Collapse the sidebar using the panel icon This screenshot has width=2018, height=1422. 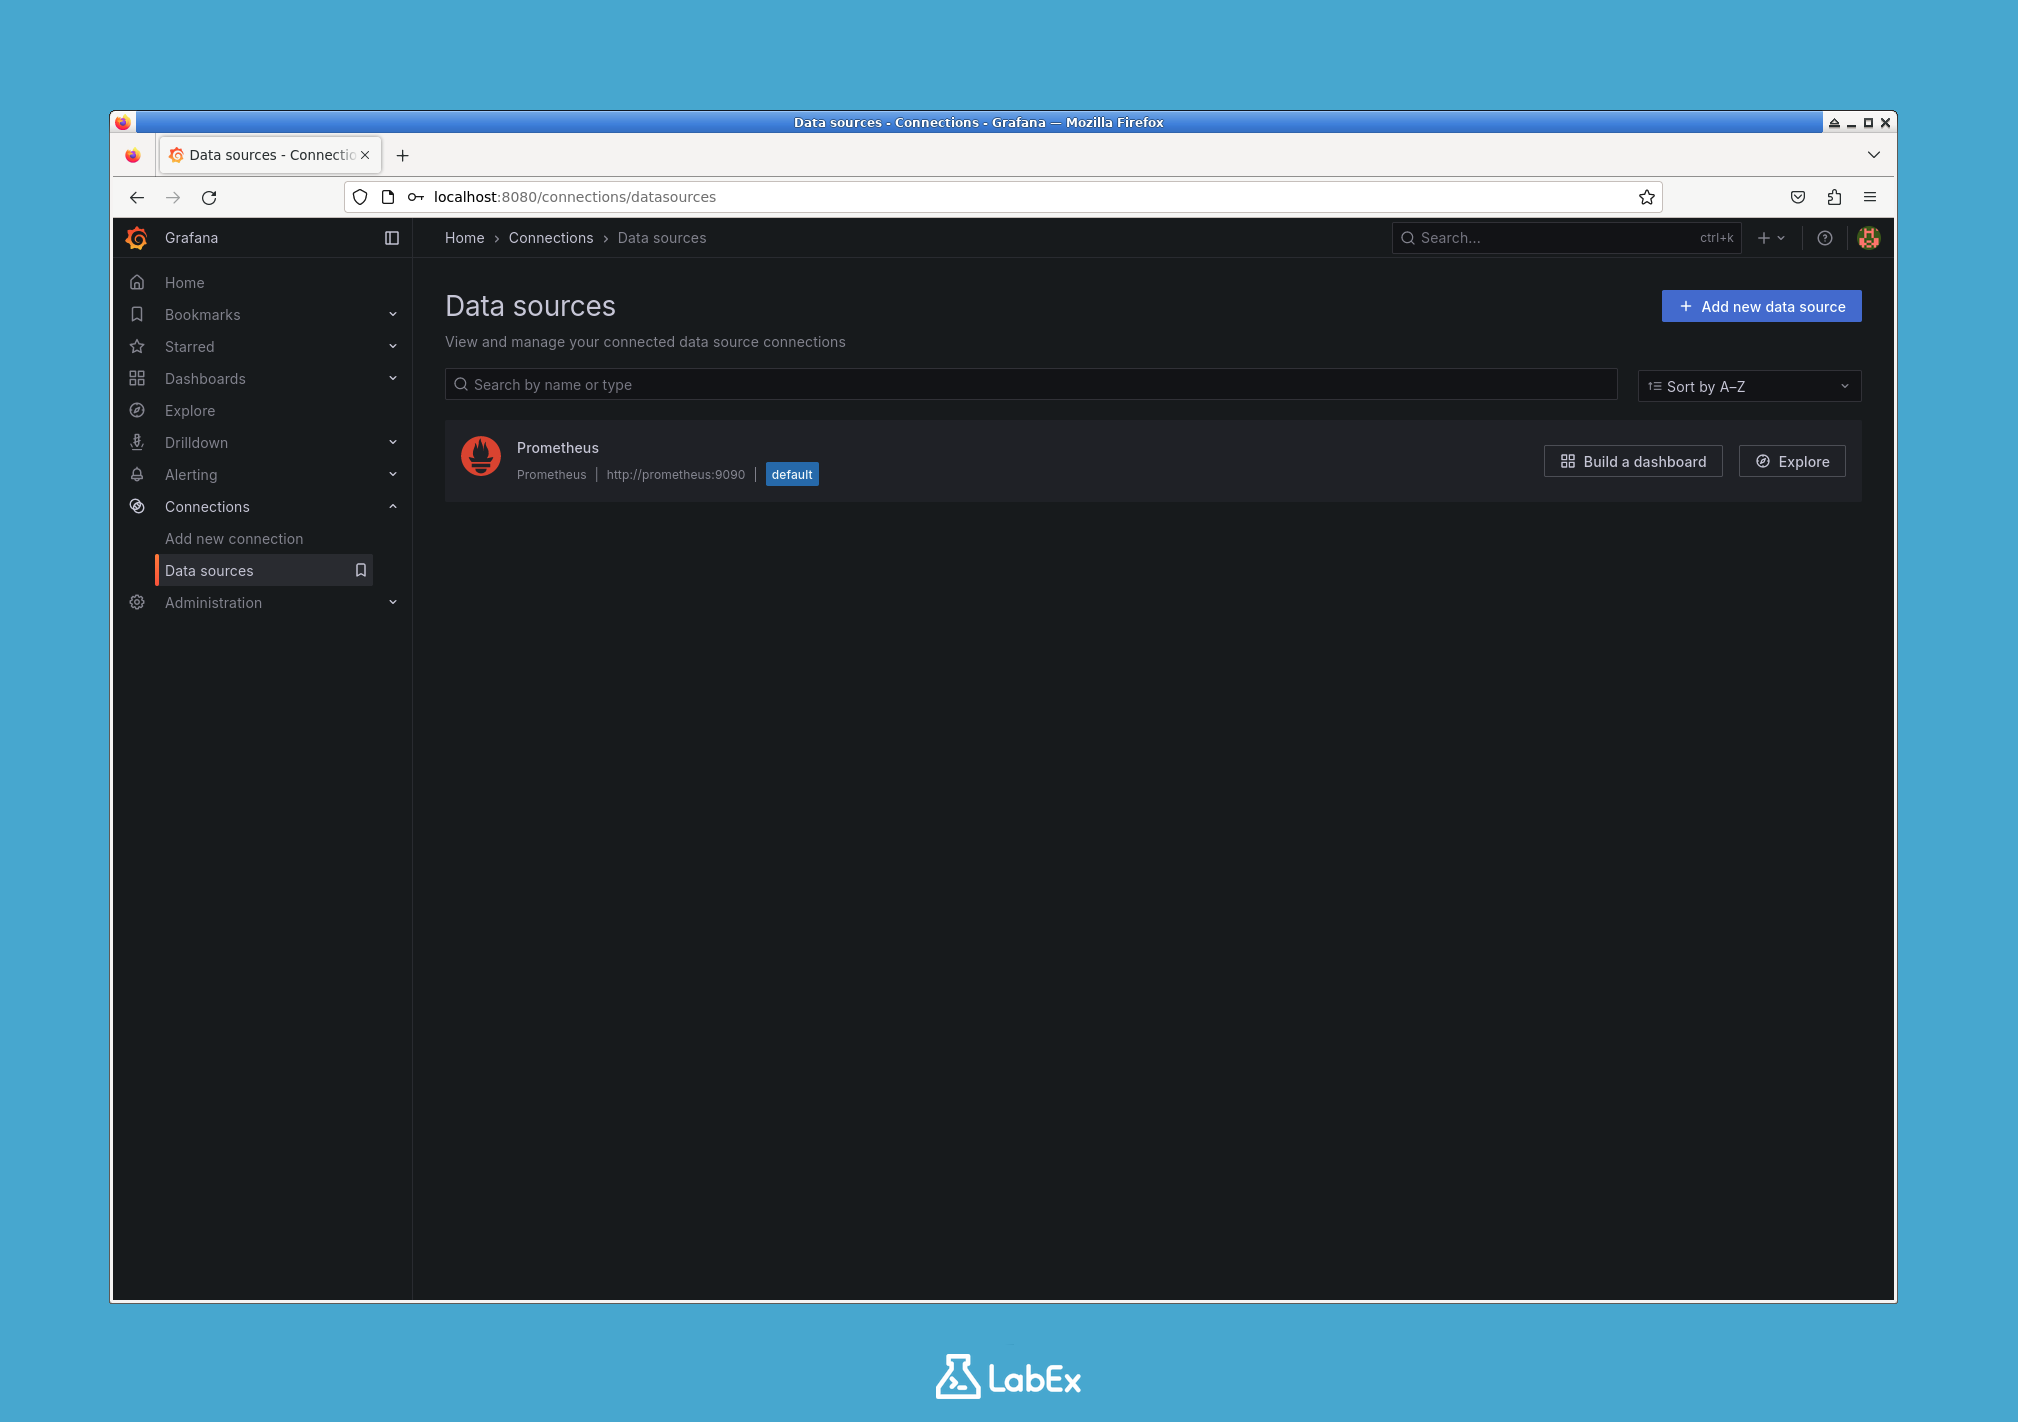pos(391,238)
